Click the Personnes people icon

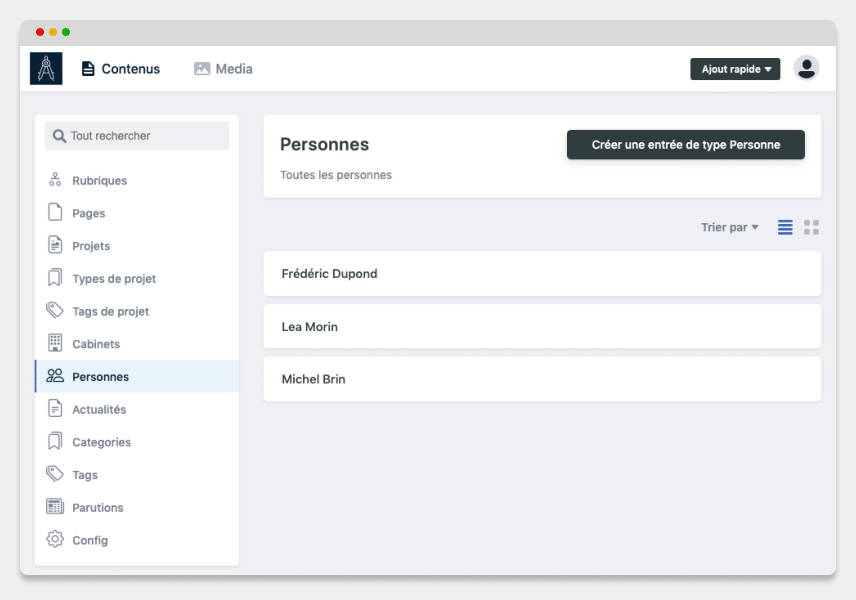click(x=55, y=376)
